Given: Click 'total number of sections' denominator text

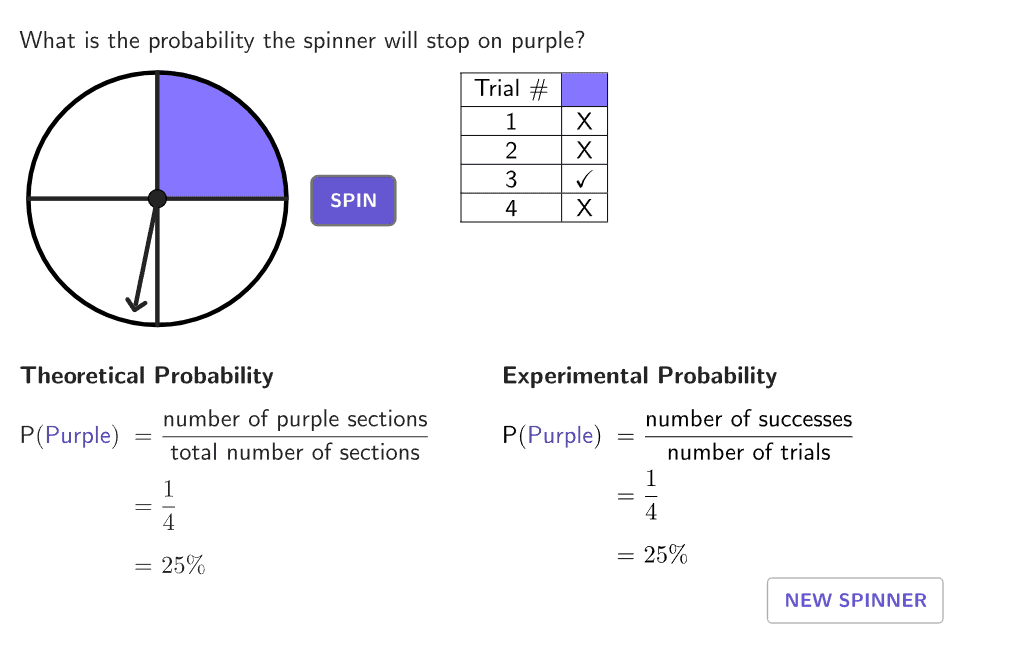Looking at the screenshot, I should 295,453.
